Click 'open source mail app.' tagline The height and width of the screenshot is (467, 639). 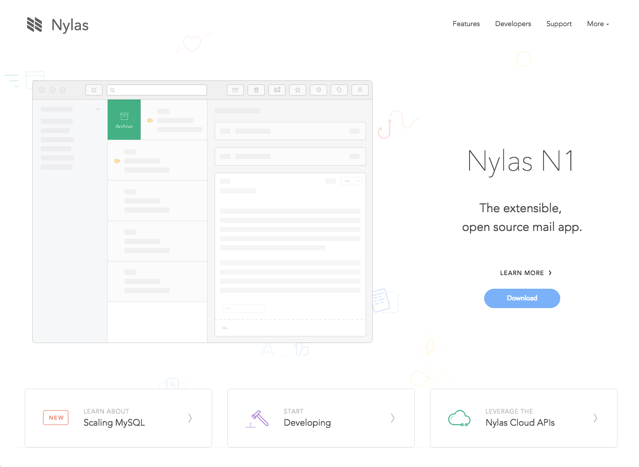point(522,227)
